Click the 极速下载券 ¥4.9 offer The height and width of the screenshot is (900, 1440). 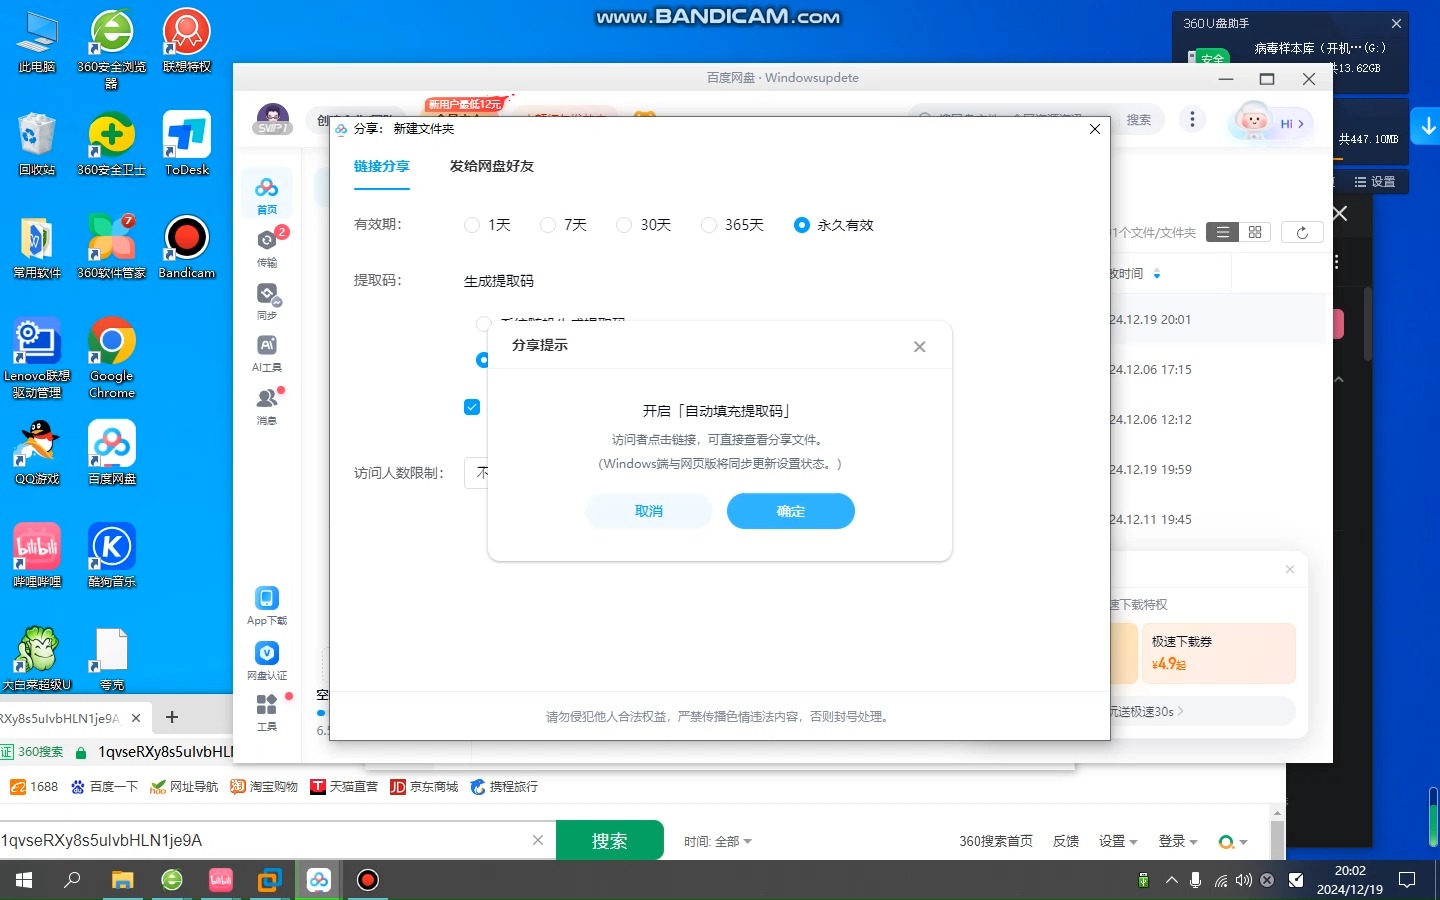point(1218,653)
